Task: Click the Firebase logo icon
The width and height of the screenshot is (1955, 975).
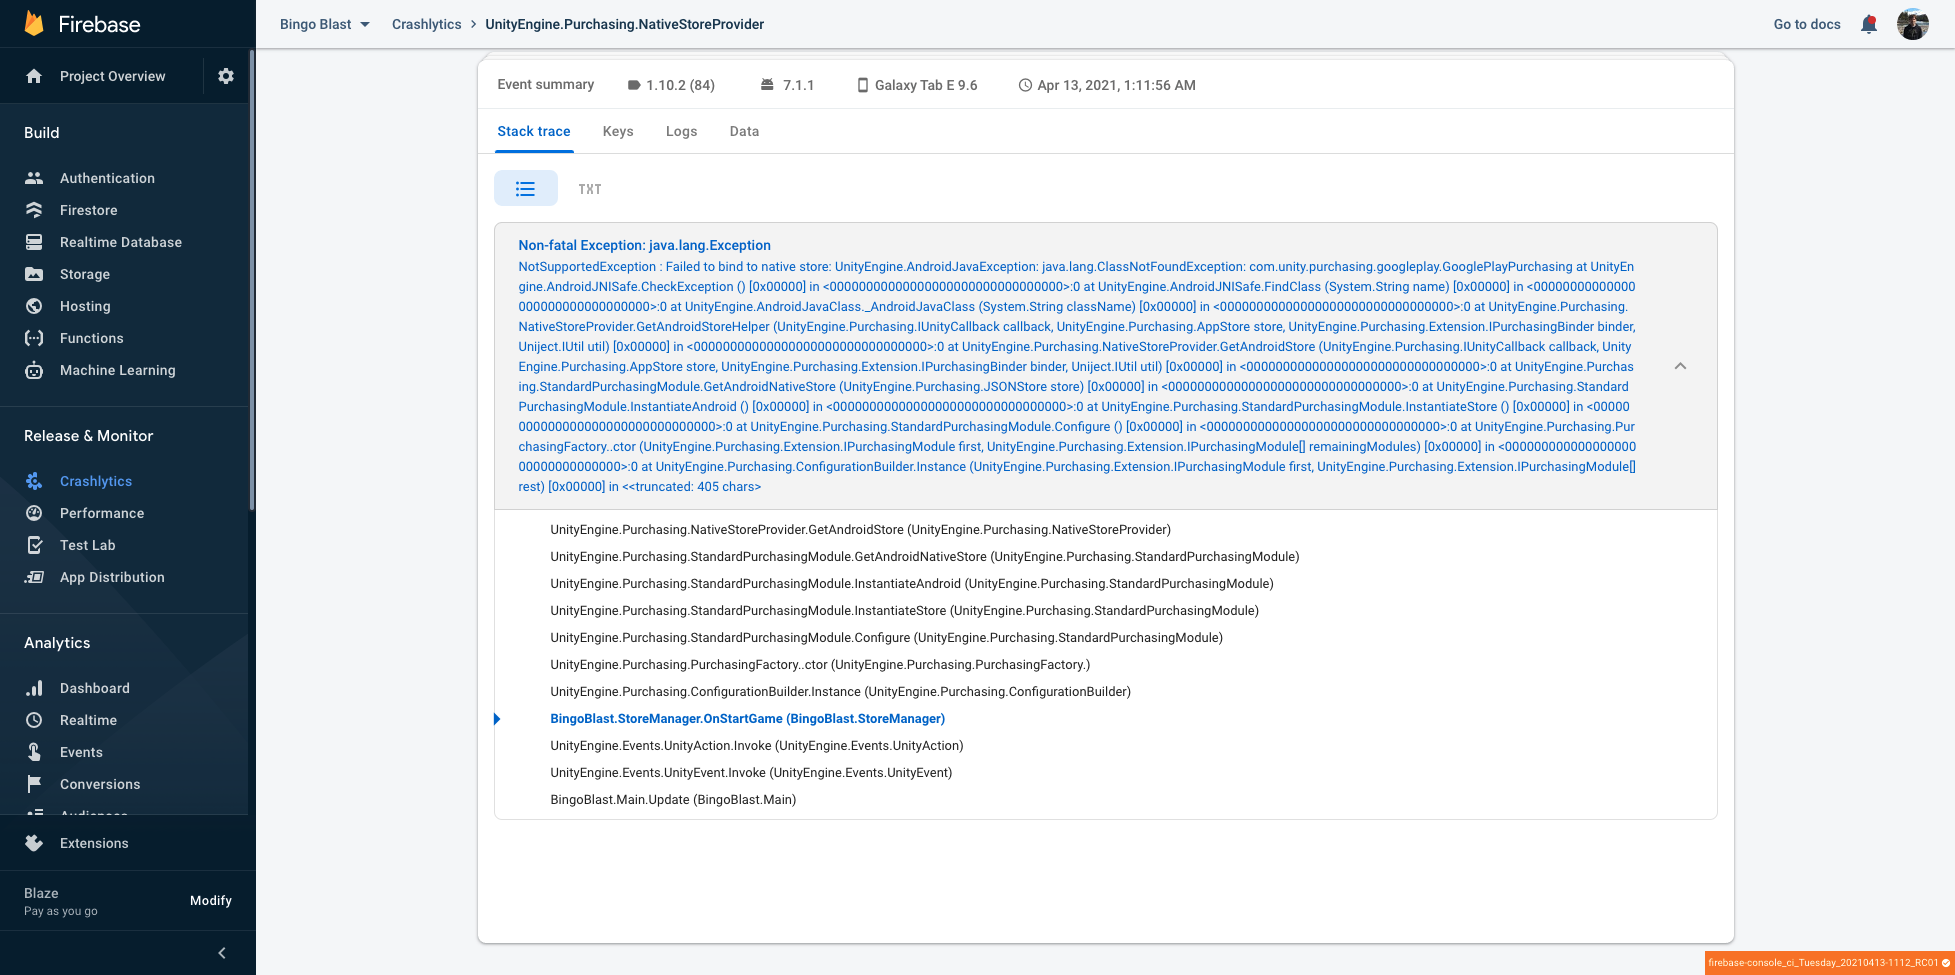Action: pyautogui.click(x=34, y=23)
